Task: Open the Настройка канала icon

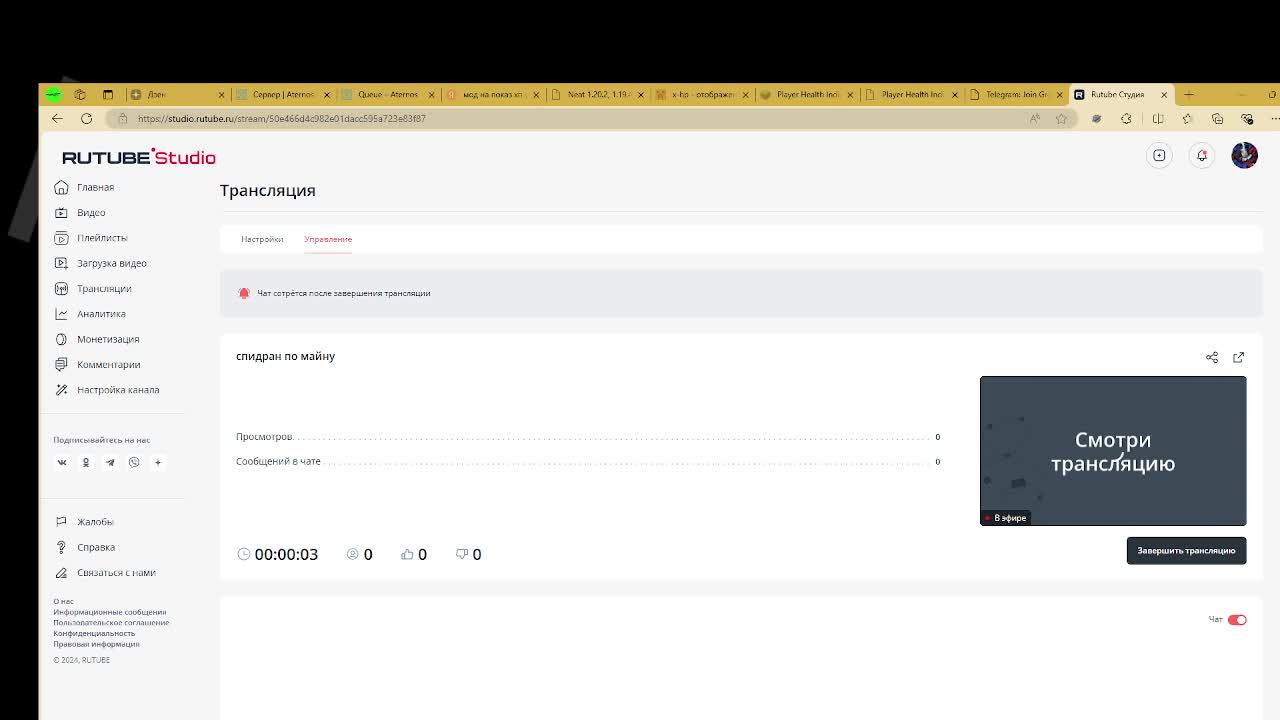Action: click(x=61, y=390)
